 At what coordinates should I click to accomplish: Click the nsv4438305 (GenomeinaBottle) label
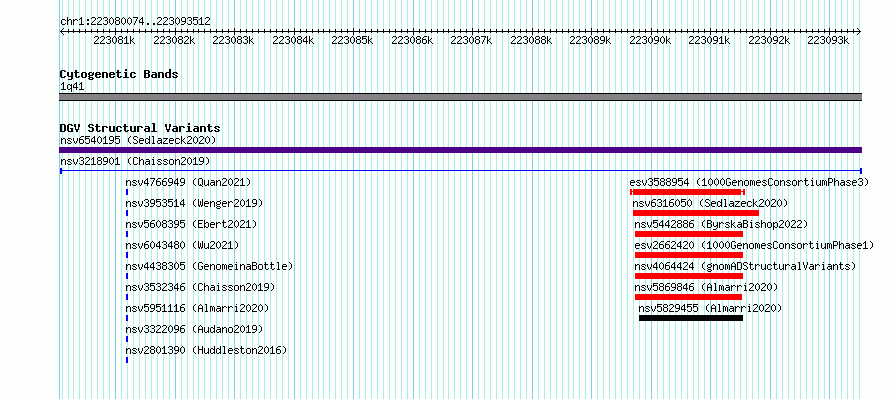pyautogui.click(x=209, y=266)
